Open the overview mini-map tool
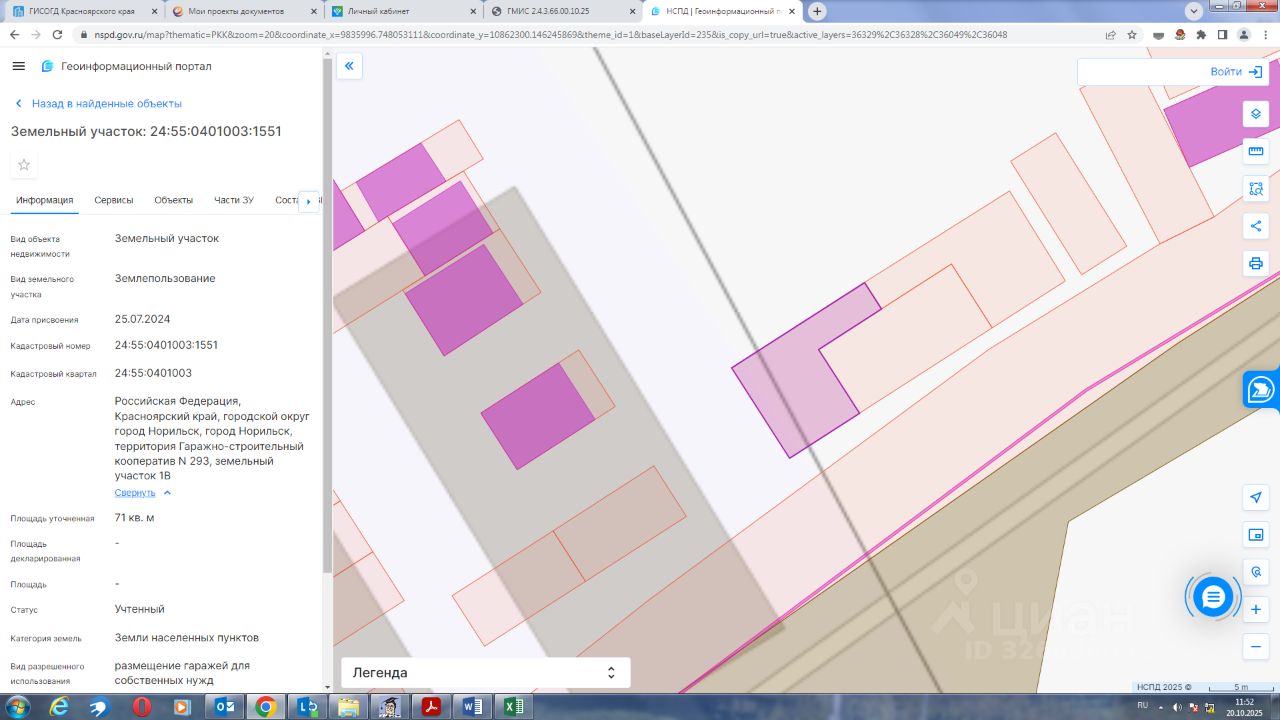Screen dimensions: 1280x720 click(1256, 535)
